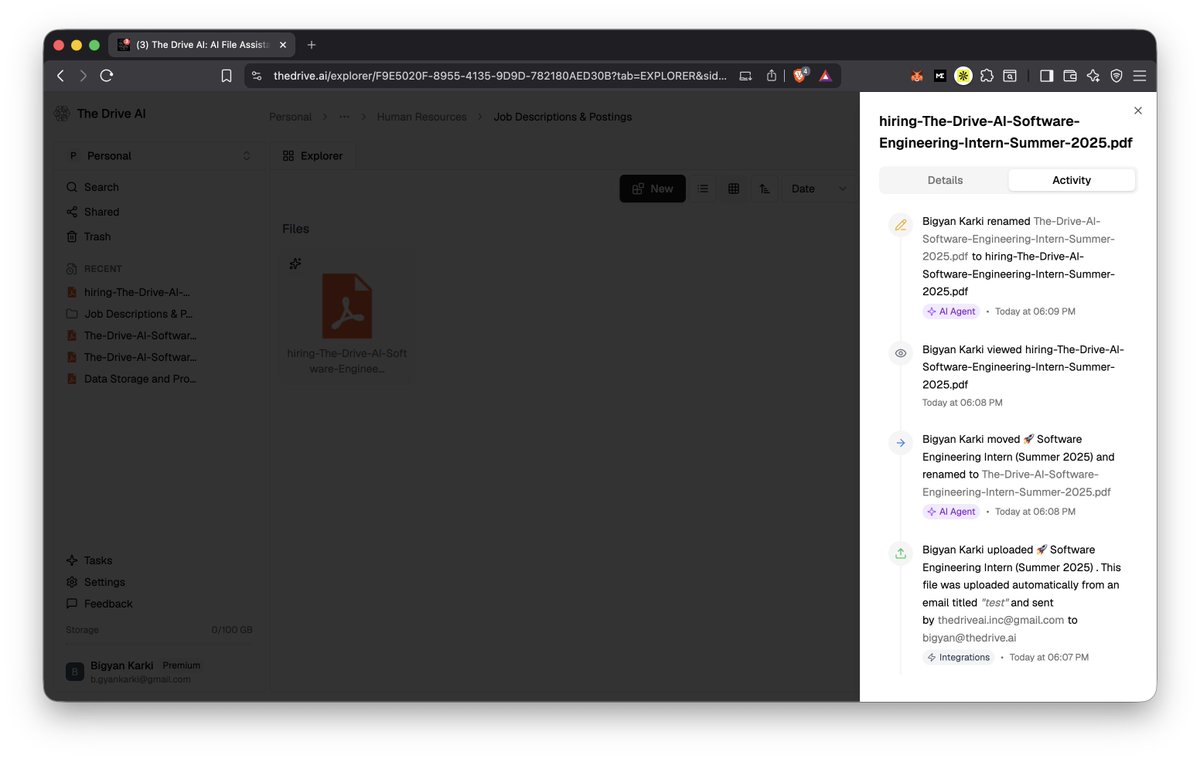Open the Personal workspace dropdown
1200x759 pixels.
pos(159,156)
